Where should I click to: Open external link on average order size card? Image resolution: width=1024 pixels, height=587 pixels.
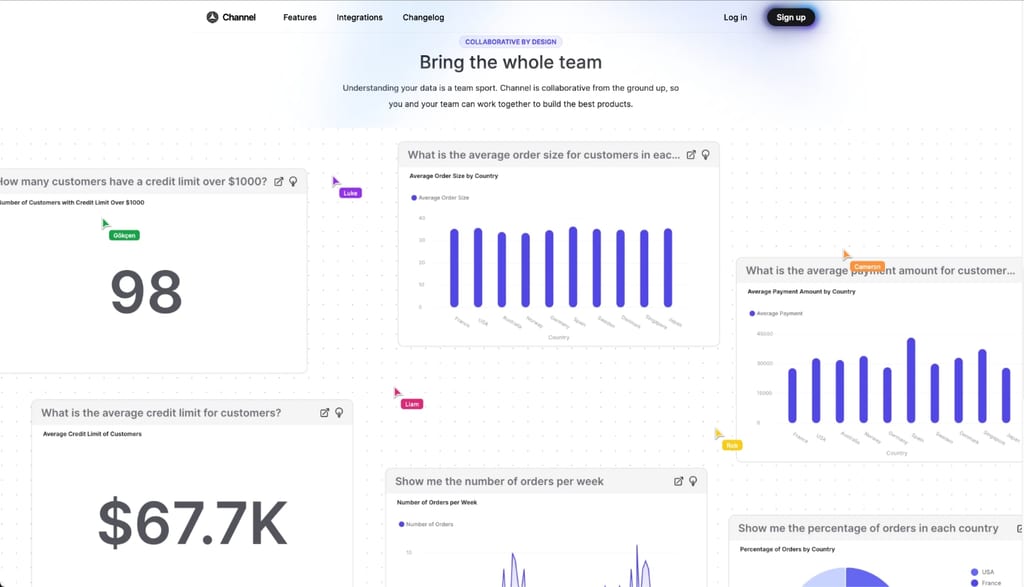tap(691, 155)
